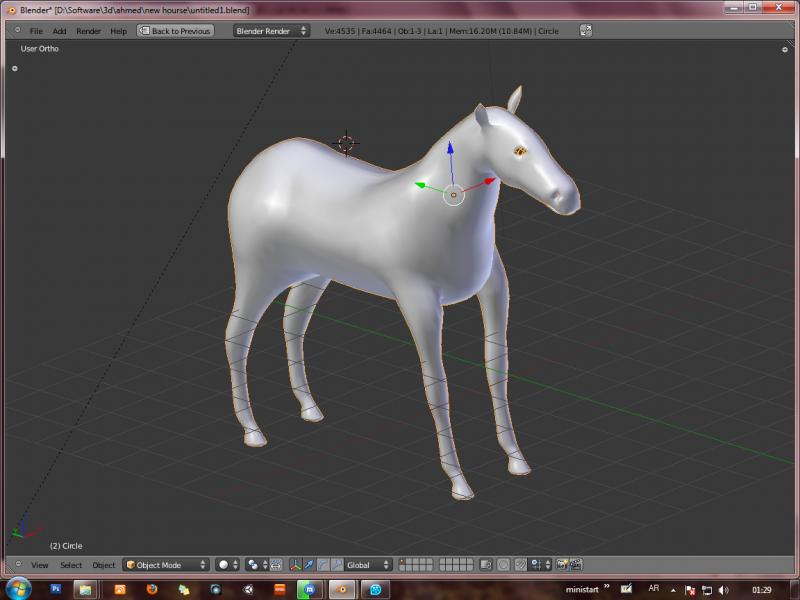Click the snap element magnet icon
800x600 pixels.
[535, 565]
